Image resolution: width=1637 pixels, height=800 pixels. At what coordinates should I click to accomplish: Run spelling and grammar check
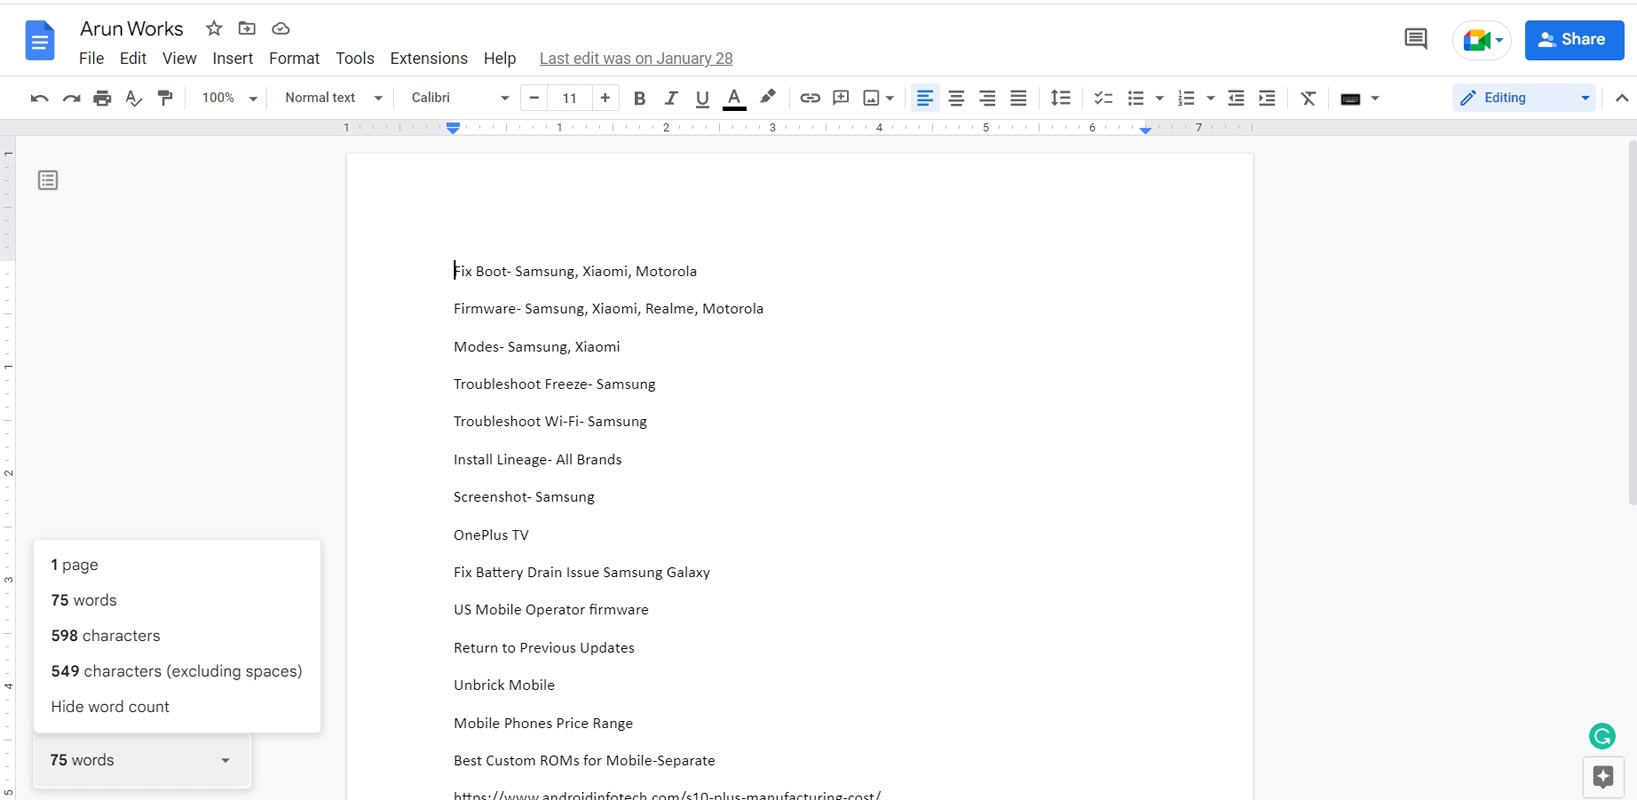[133, 98]
